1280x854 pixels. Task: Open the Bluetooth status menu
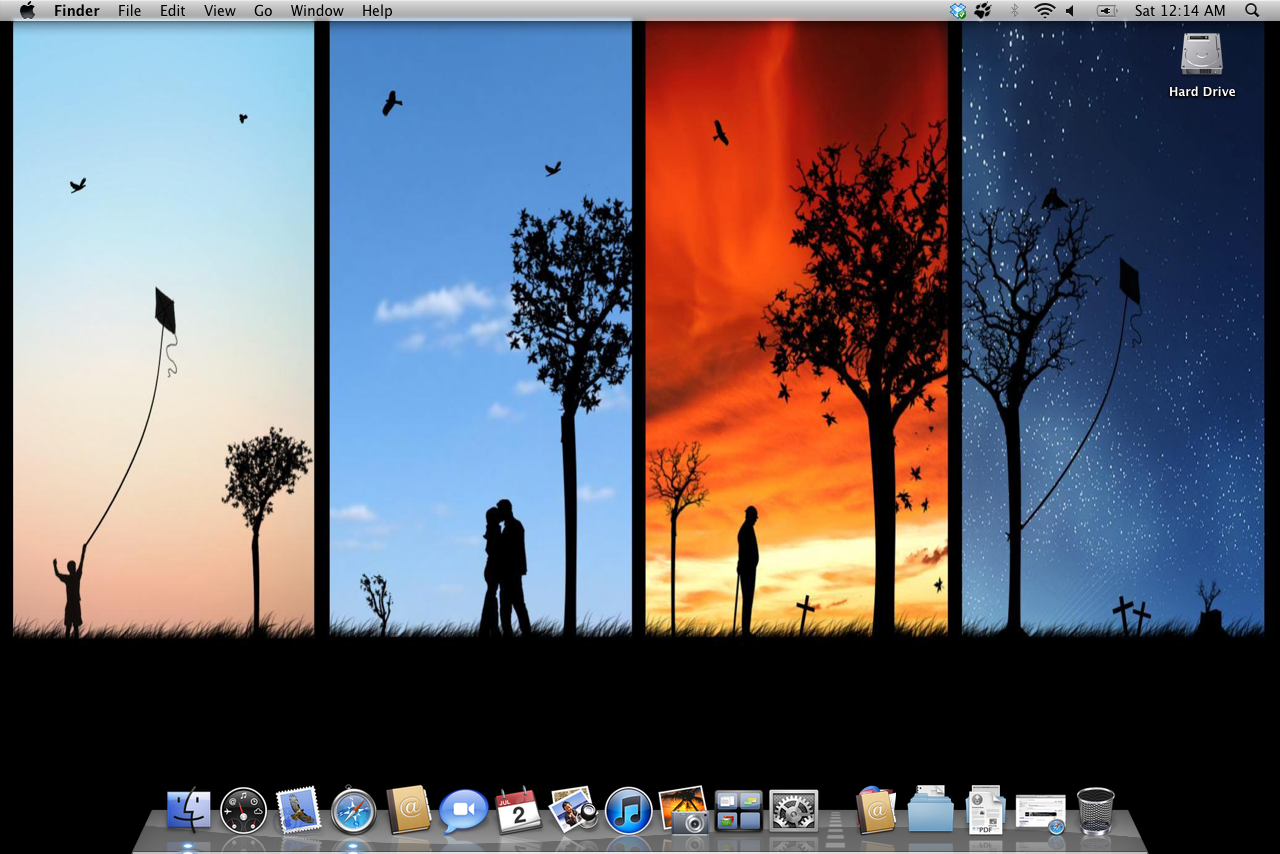[1014, 11]
